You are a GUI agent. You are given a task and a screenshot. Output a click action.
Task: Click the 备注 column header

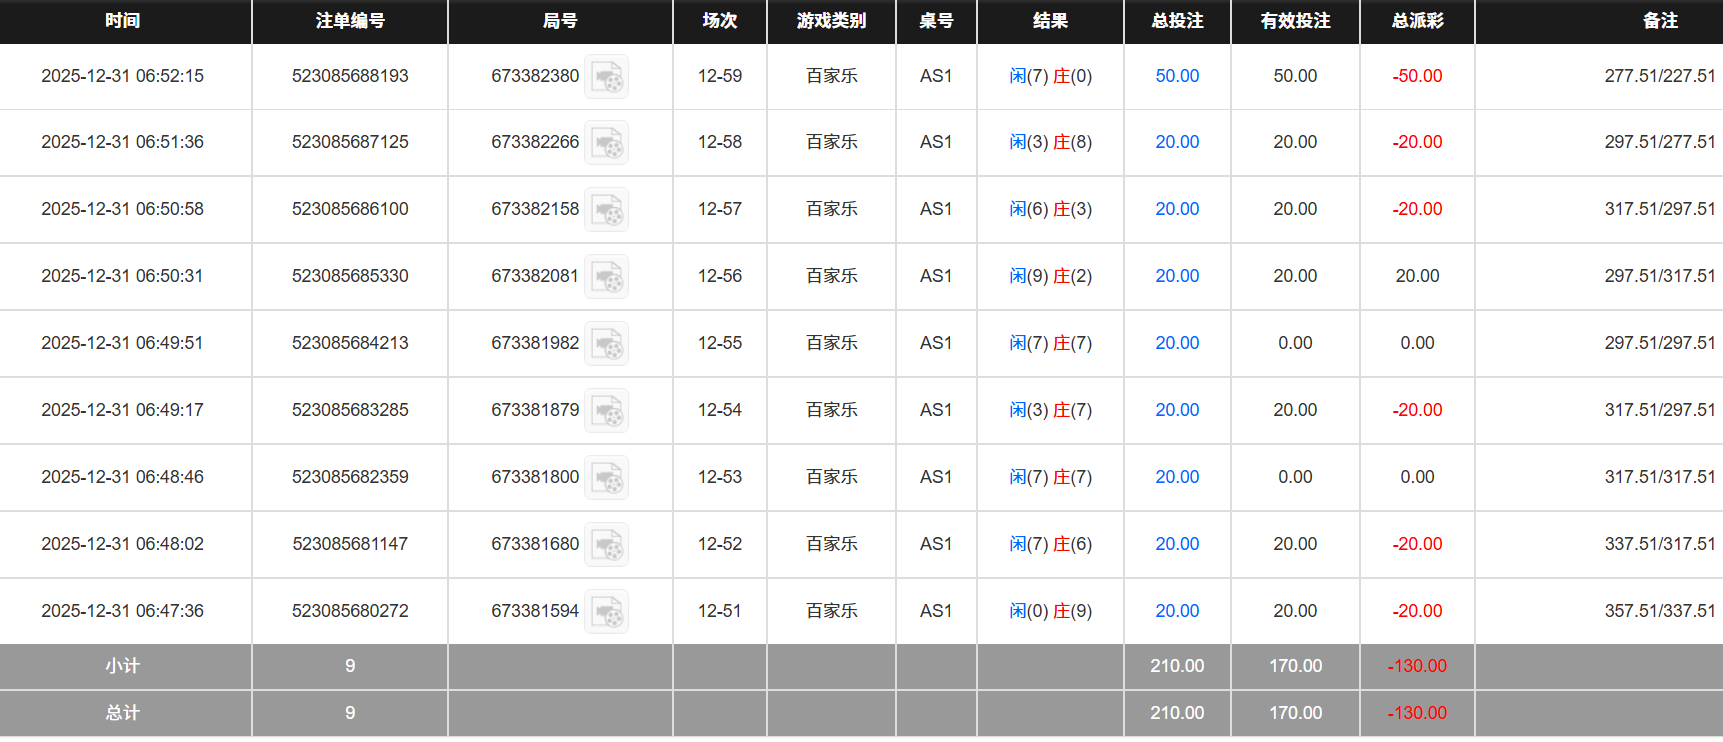1660,21
